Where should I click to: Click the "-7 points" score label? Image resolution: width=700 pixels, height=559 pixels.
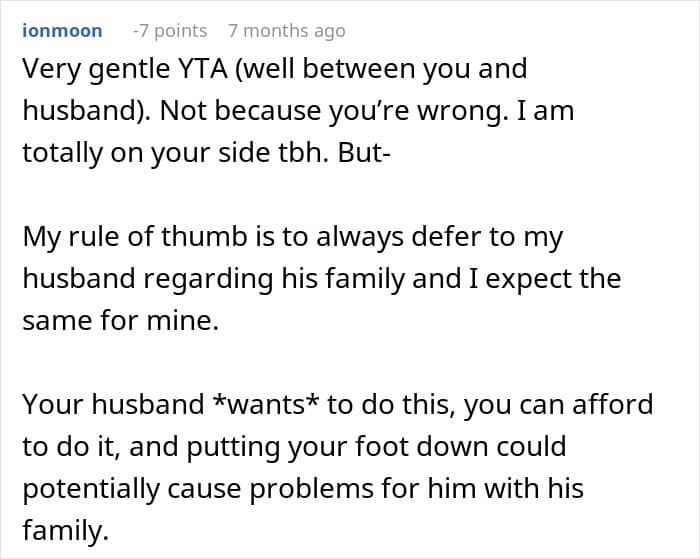tap(170, 31)
